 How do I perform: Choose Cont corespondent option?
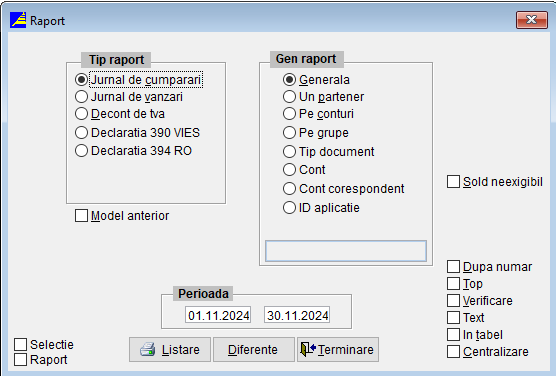pos(289,189)
